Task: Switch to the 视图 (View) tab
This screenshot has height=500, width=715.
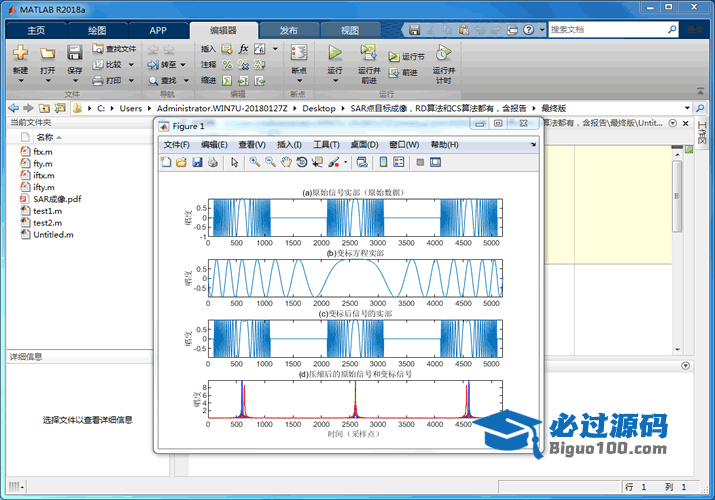Action: (x=350, y=31)
